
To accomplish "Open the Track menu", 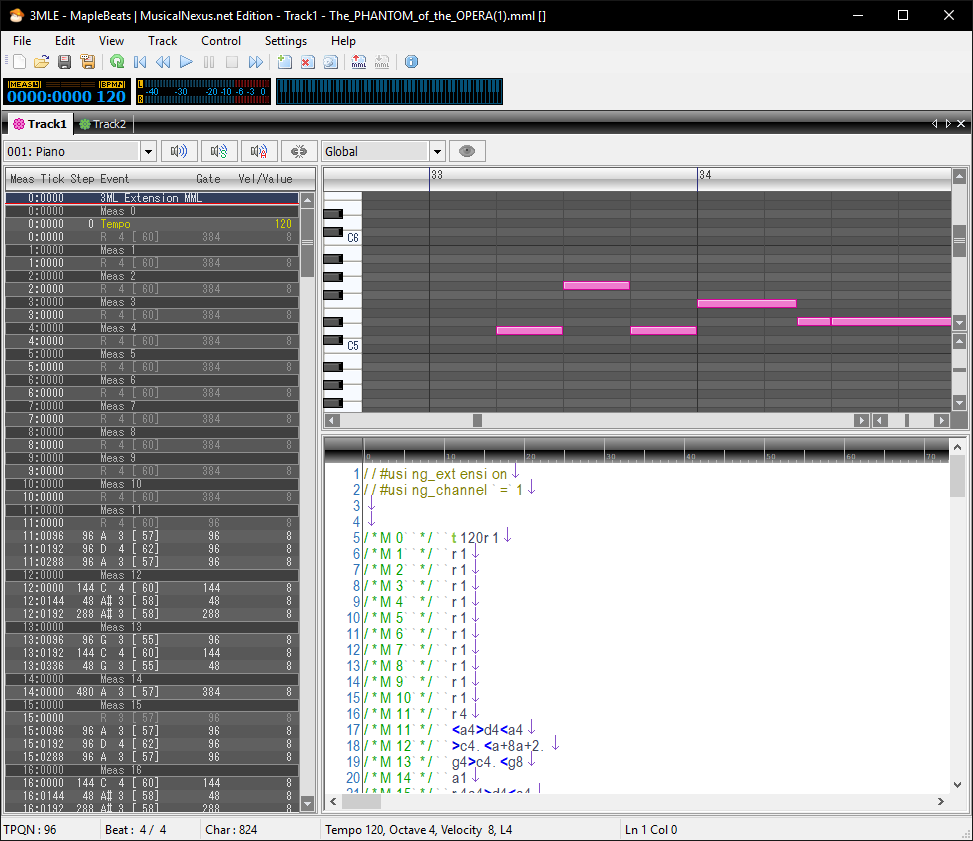I will coord(163,40).
